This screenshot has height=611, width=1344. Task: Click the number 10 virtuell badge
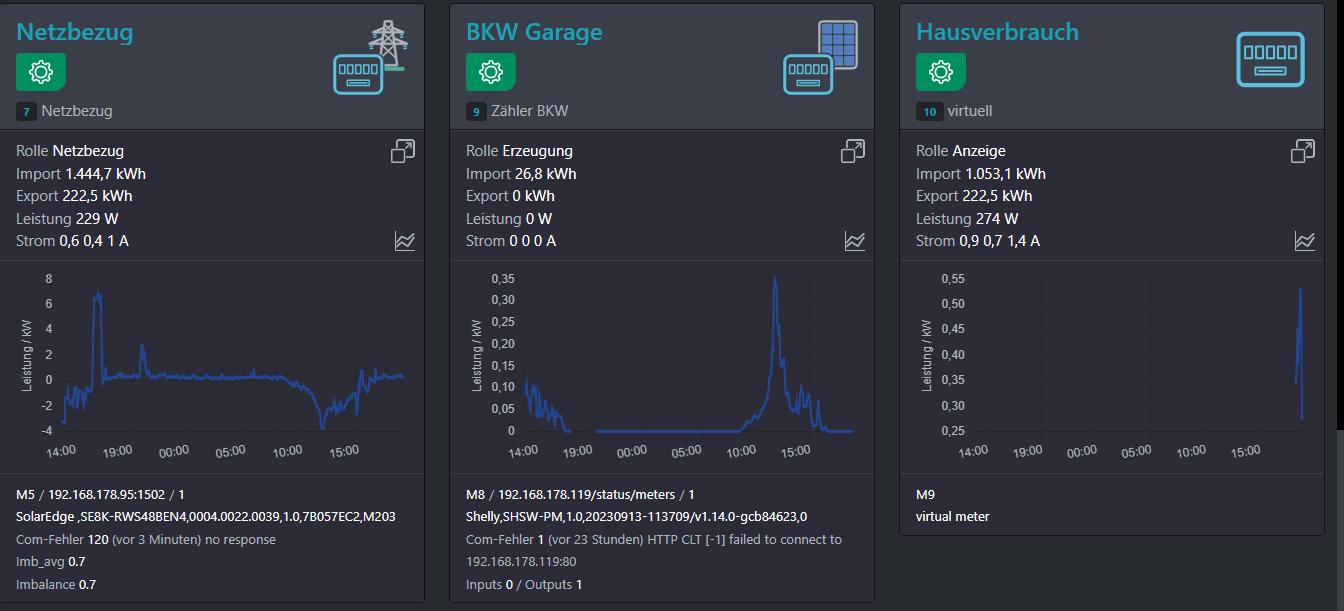tap(930, 112)
